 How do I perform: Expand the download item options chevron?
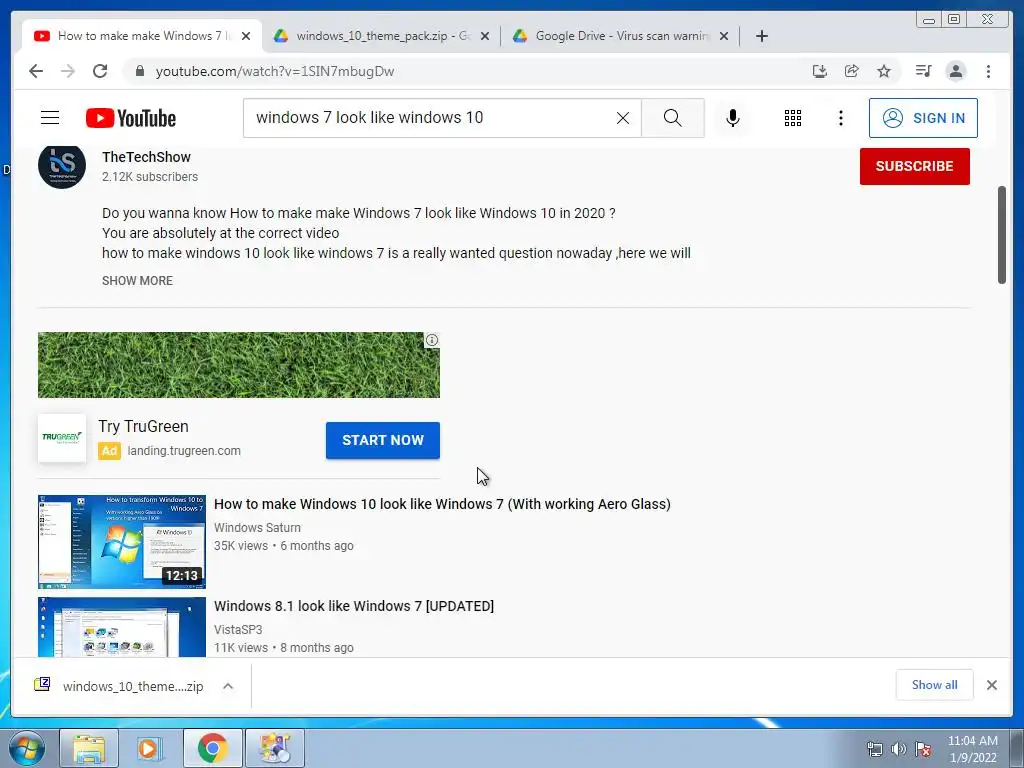tap(228, 686)
